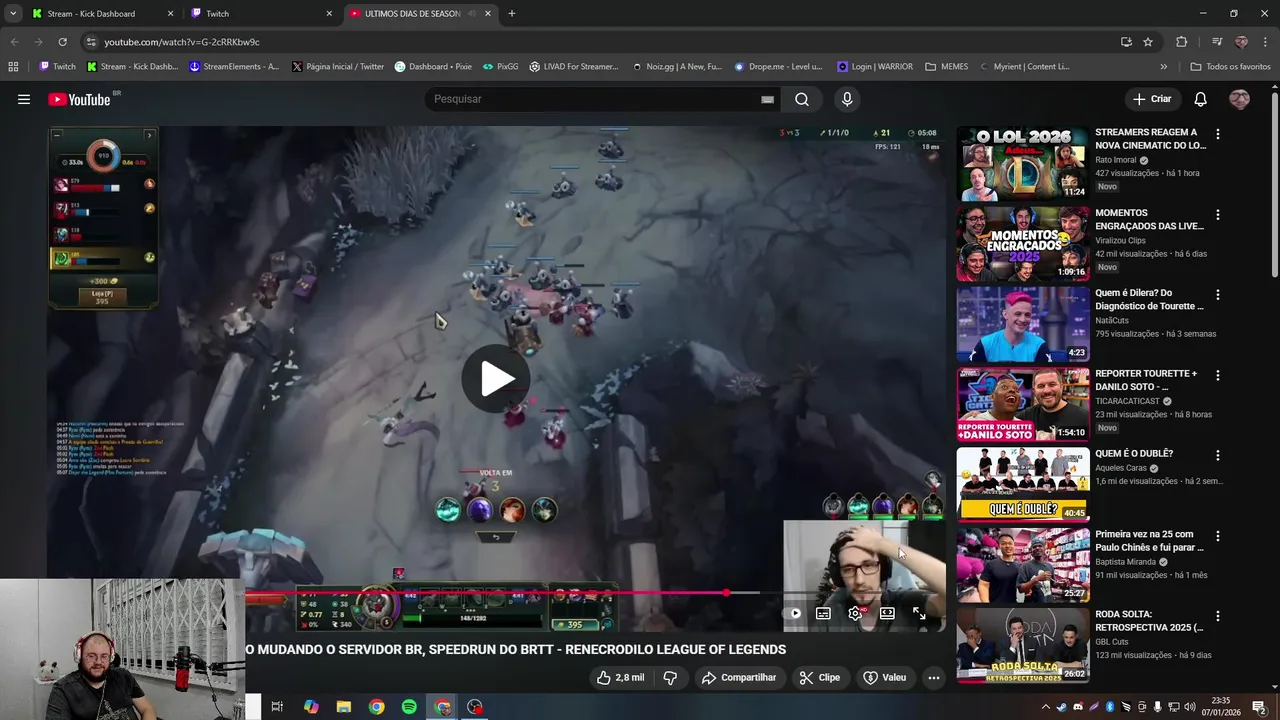The height and width of the screenshot is (720, 1280).
Task: Open Quem é Dilera video thumbnail
Action: 1022,325
